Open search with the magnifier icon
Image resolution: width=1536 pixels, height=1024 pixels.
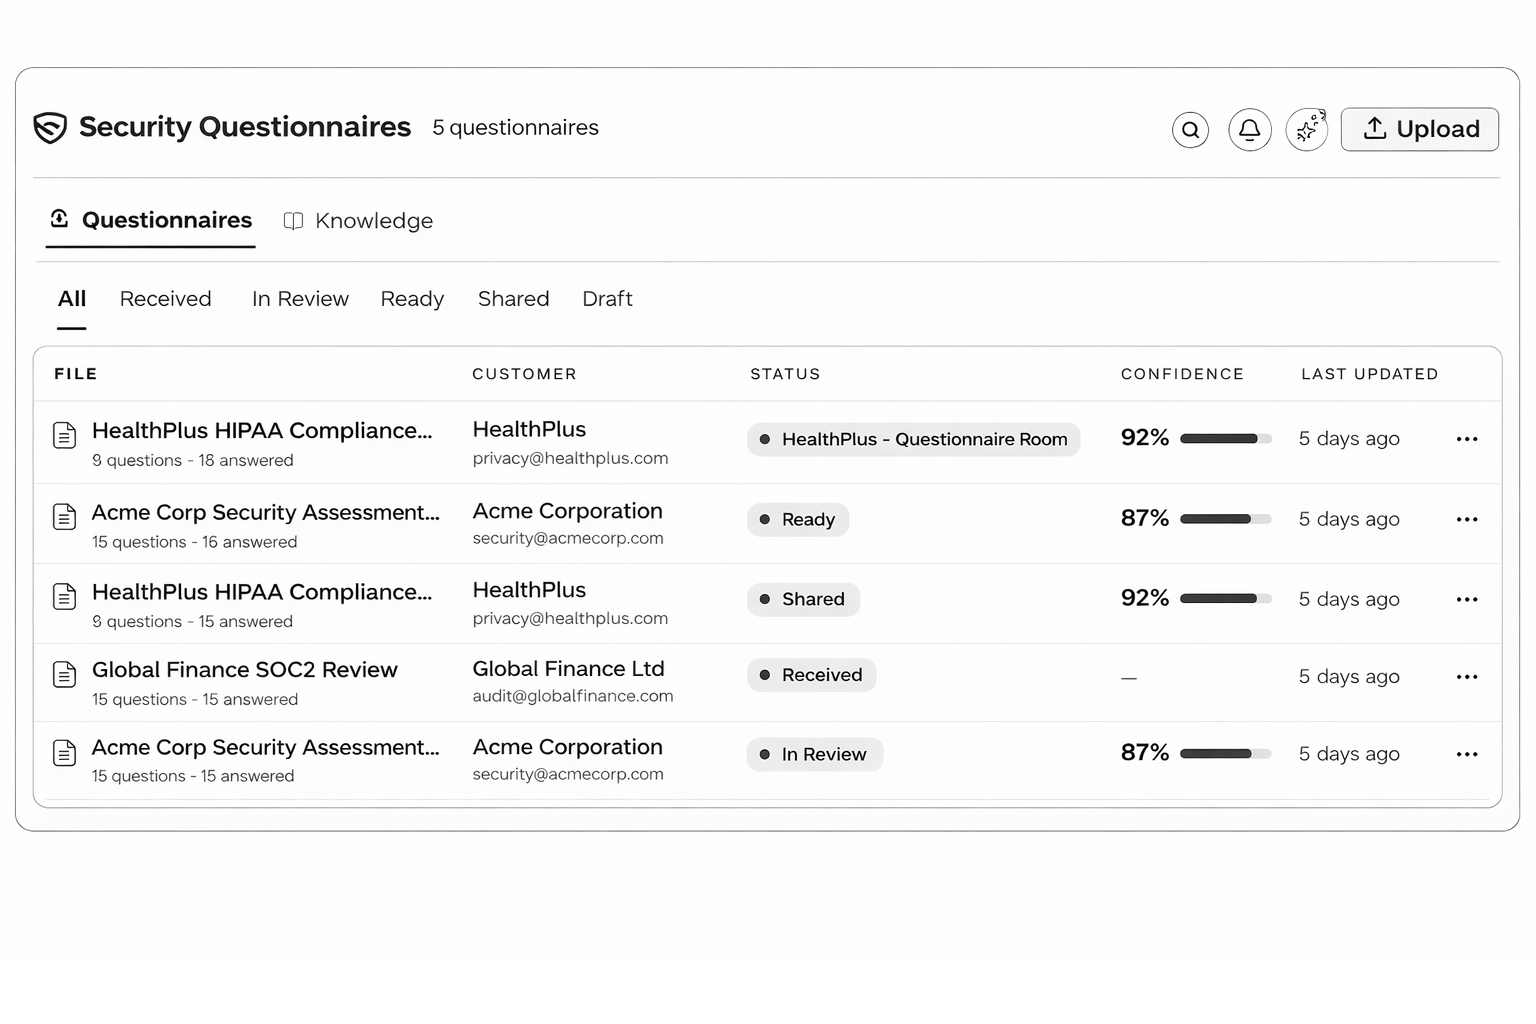tap(1190, 129)
